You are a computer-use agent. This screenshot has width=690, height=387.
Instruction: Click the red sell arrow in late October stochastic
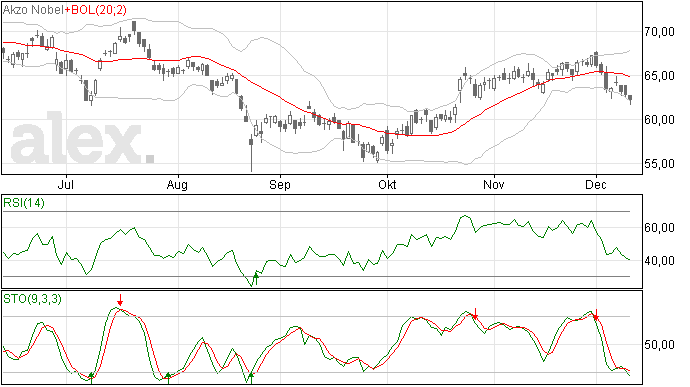point(475,314)
